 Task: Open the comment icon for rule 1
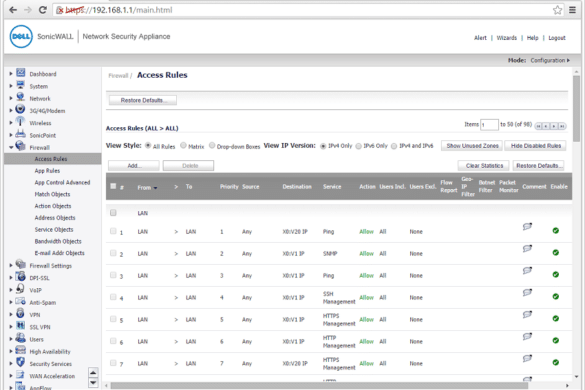coord(527,227)
